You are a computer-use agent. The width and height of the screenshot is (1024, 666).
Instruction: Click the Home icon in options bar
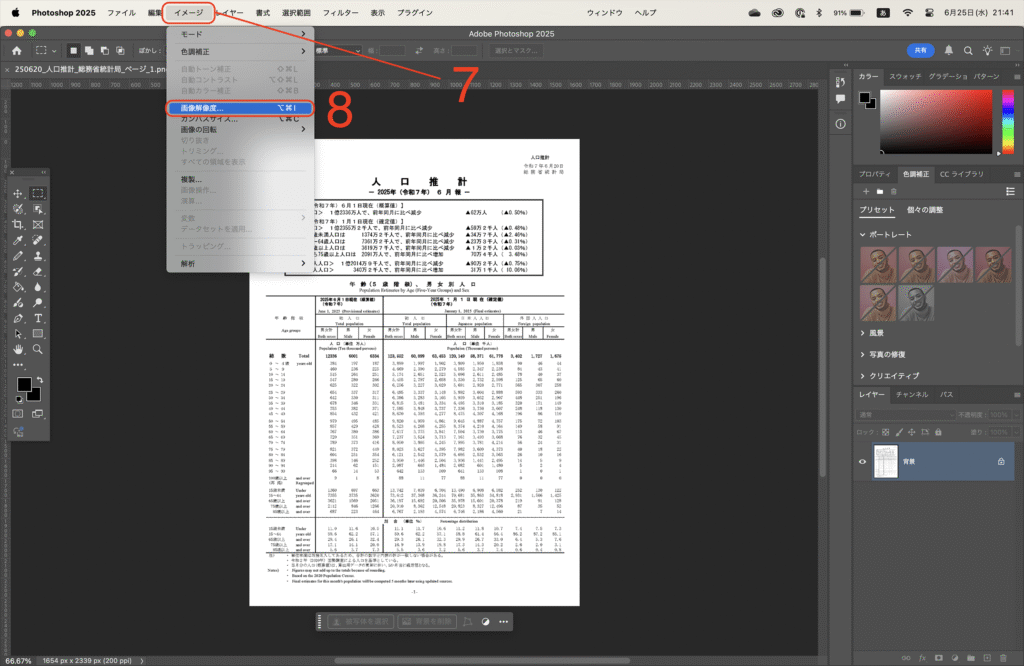click(16, 51)
